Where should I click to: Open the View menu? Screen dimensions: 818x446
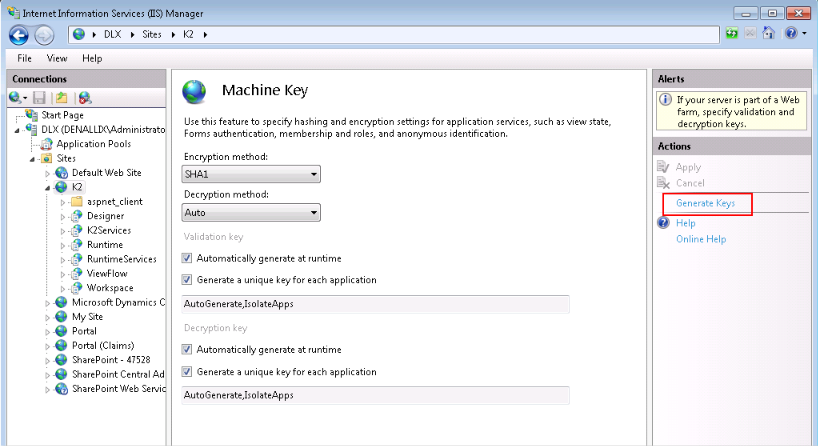click(x=57, y=59)
